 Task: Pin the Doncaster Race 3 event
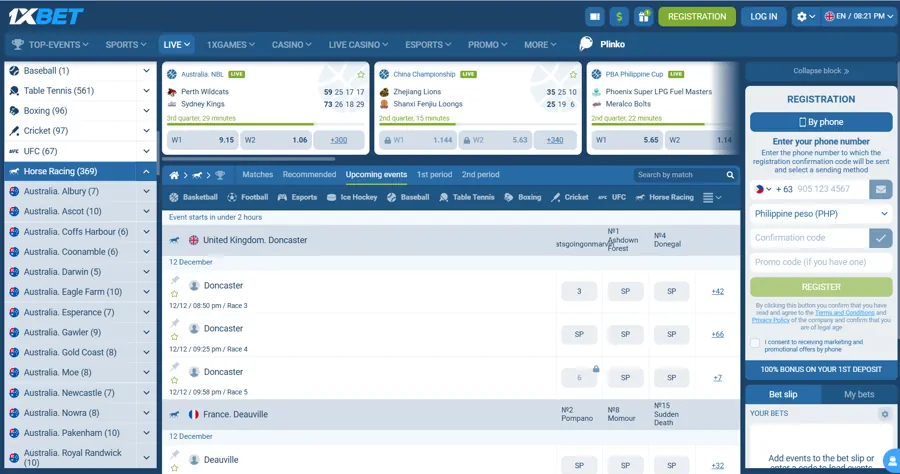coord(174,281)
